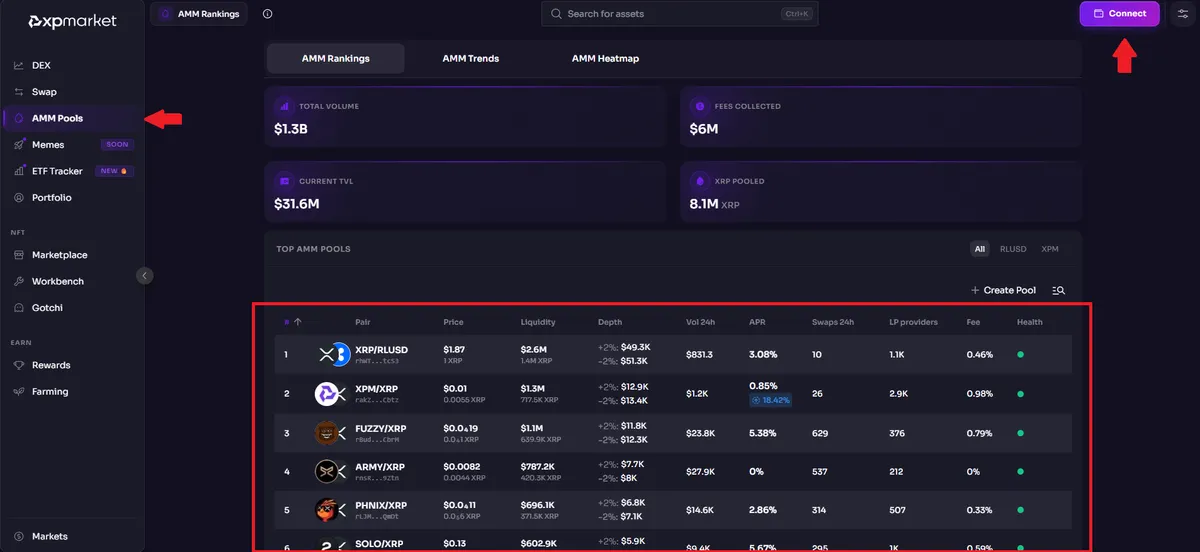Viewport: 1200px width, 552px height.
Task: Sort table by Vol 24h column
Action: coord(702,322)
